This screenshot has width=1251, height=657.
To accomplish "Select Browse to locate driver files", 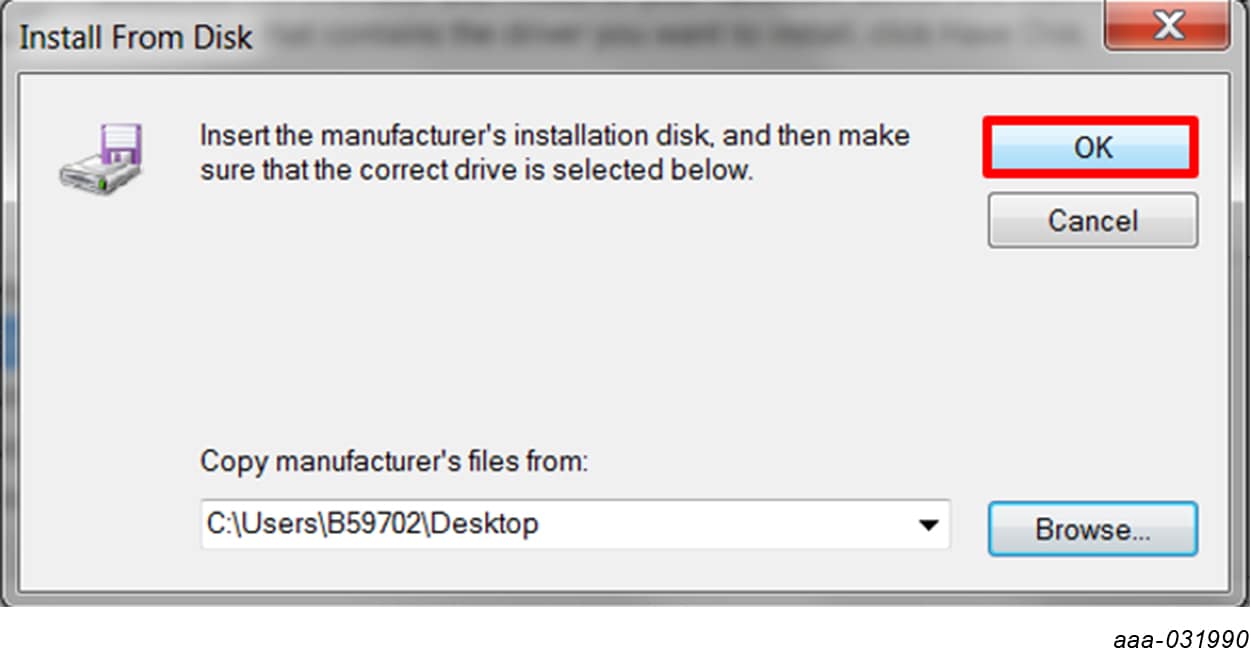I will [1092, 529].
